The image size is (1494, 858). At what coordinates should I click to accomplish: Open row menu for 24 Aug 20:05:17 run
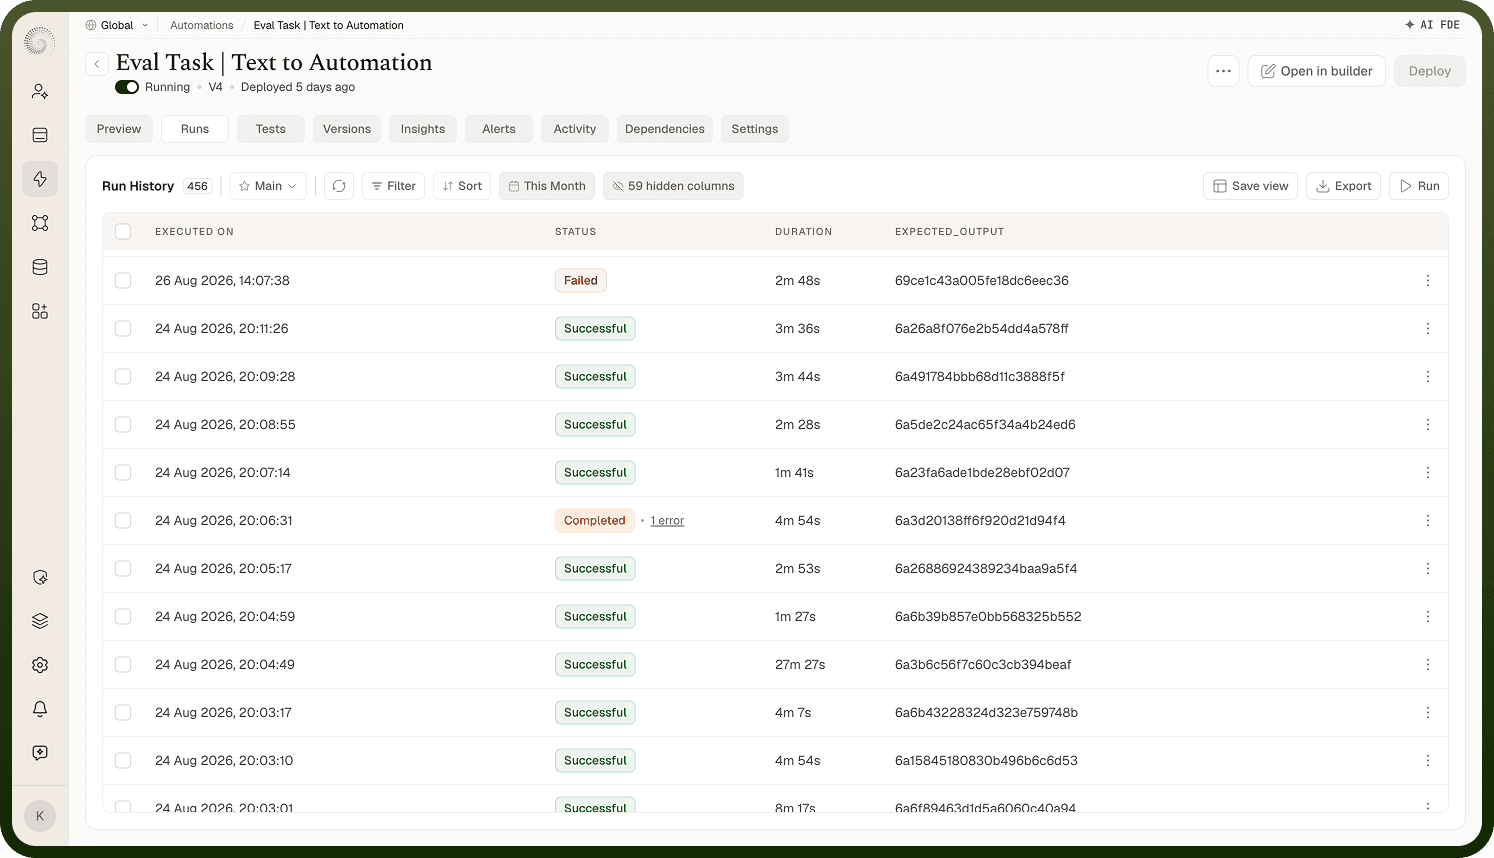point(1427,569)
